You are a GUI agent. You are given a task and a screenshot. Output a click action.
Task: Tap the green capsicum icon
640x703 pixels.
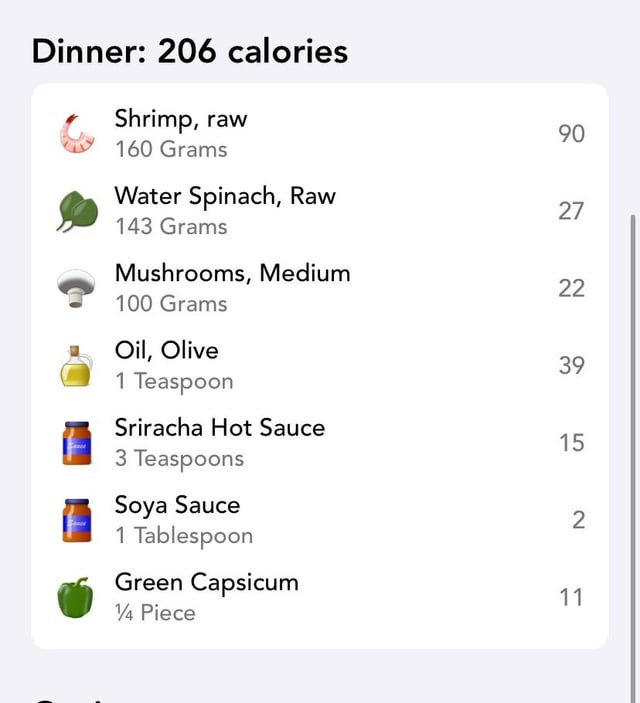tap(75, 598)
